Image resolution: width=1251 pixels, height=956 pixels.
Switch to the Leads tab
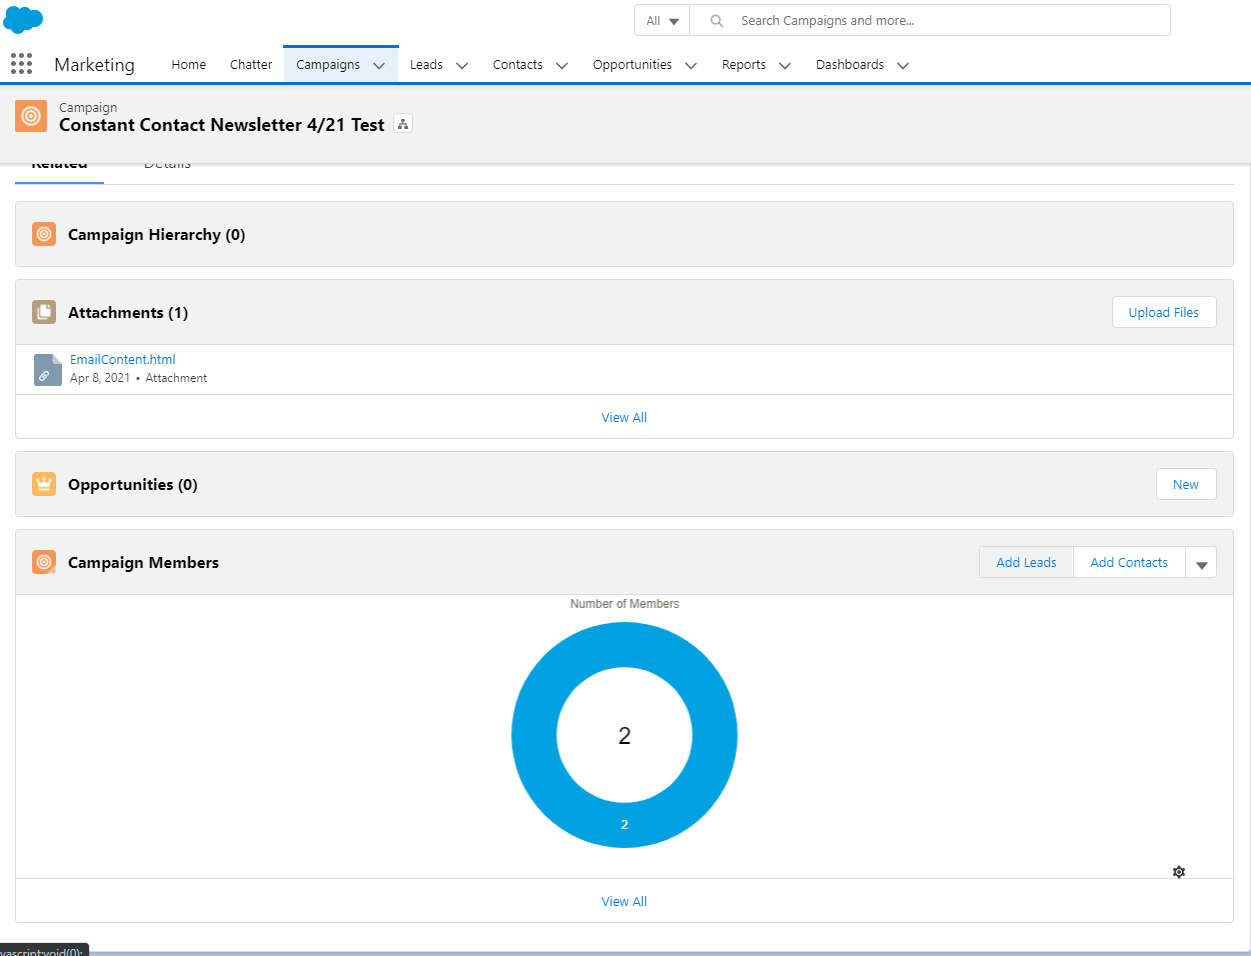(426, 64)
